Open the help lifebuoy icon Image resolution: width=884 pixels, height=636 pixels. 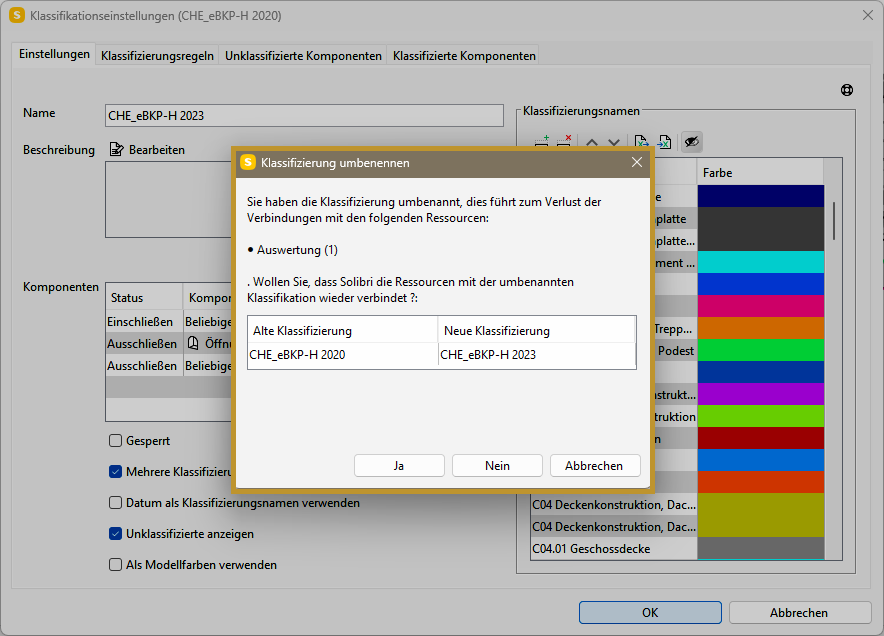[847, 90]
